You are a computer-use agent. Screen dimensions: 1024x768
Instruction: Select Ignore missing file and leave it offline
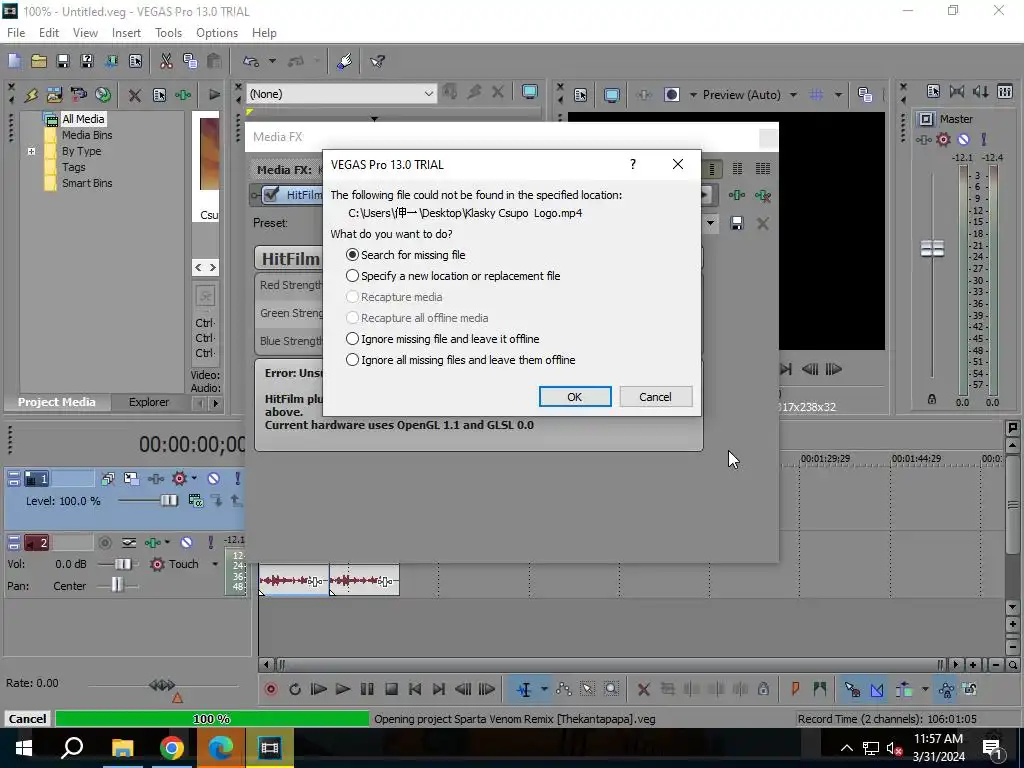coord(353,338)
